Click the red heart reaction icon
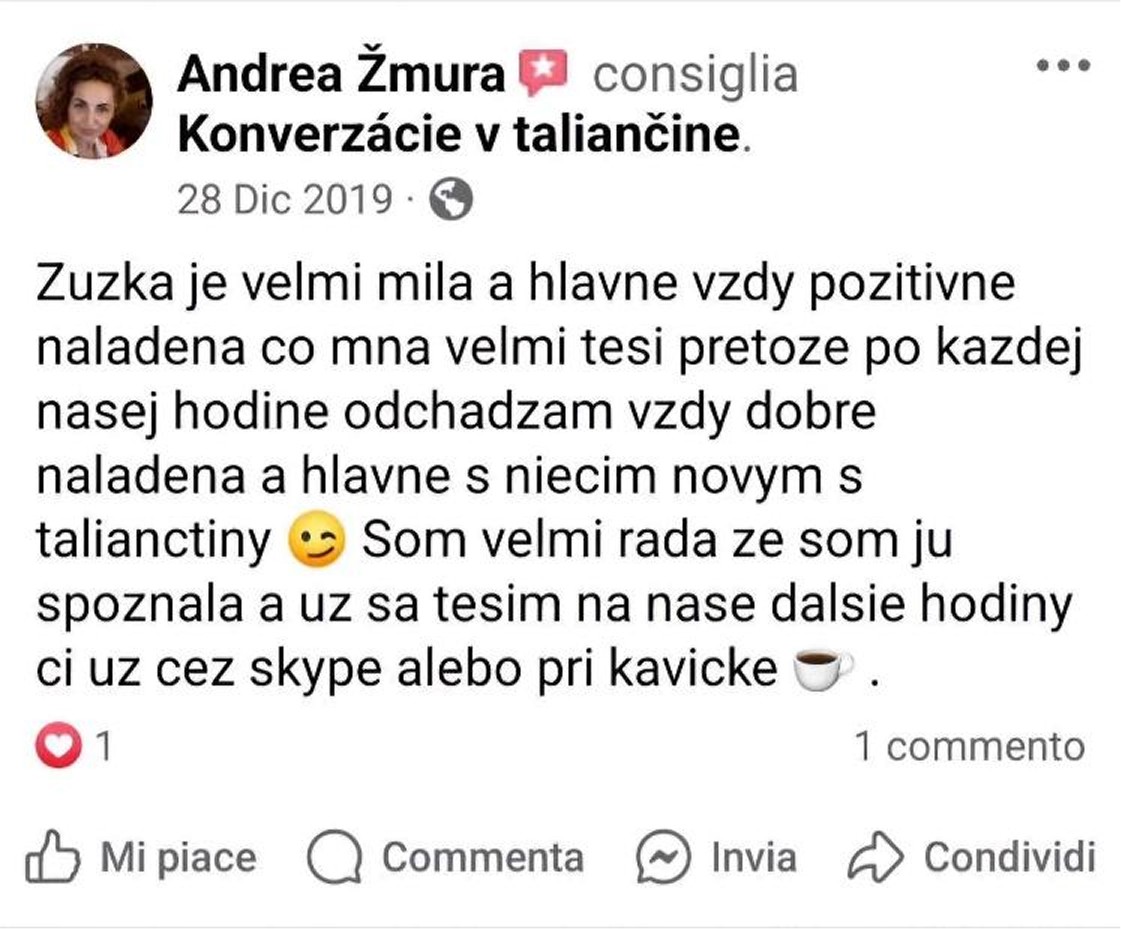Viewport: 1121px width, 929px height. (57, 745)
